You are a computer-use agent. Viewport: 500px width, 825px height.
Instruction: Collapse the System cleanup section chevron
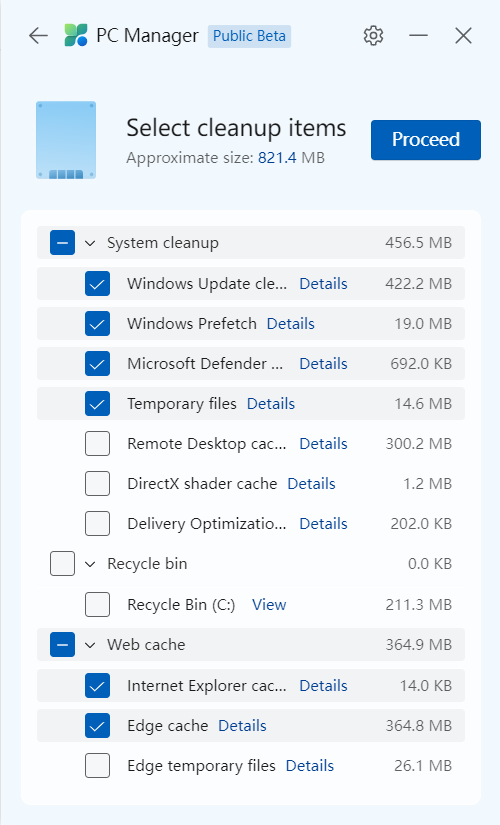click(90, 243)
